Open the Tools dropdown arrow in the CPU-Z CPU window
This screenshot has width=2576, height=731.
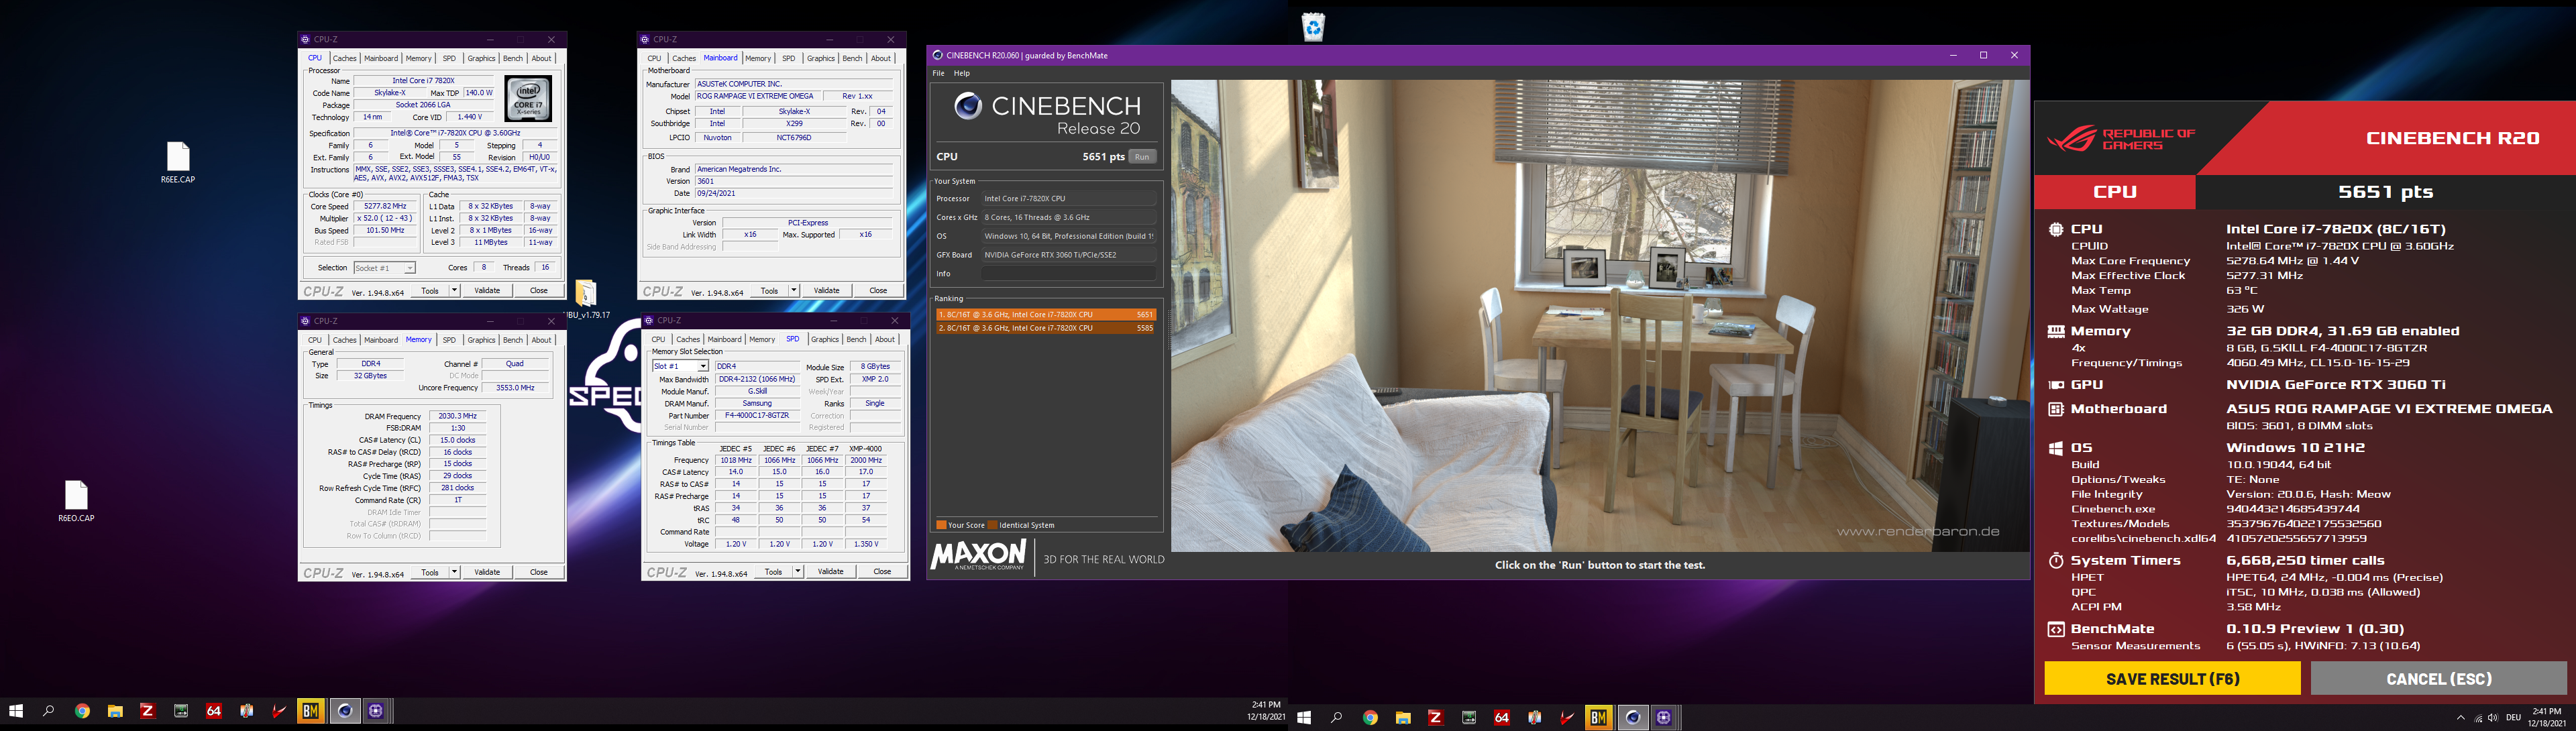pyautogui.click(x=454, y=291)
